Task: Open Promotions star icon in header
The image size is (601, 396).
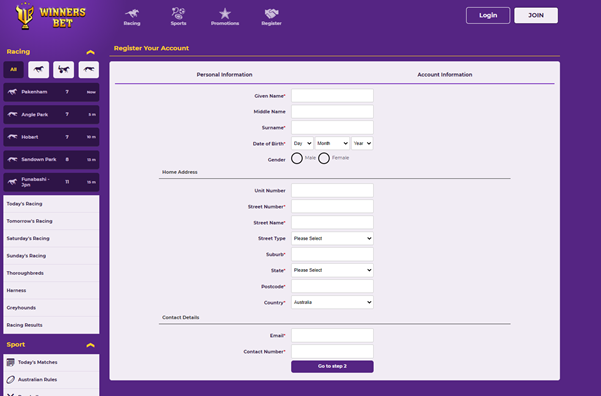Action: [x=225, y=14]
